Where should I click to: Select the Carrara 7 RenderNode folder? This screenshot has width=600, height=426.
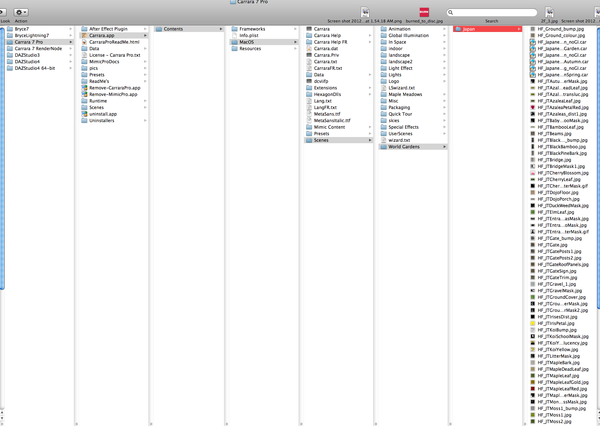[39, 49]
